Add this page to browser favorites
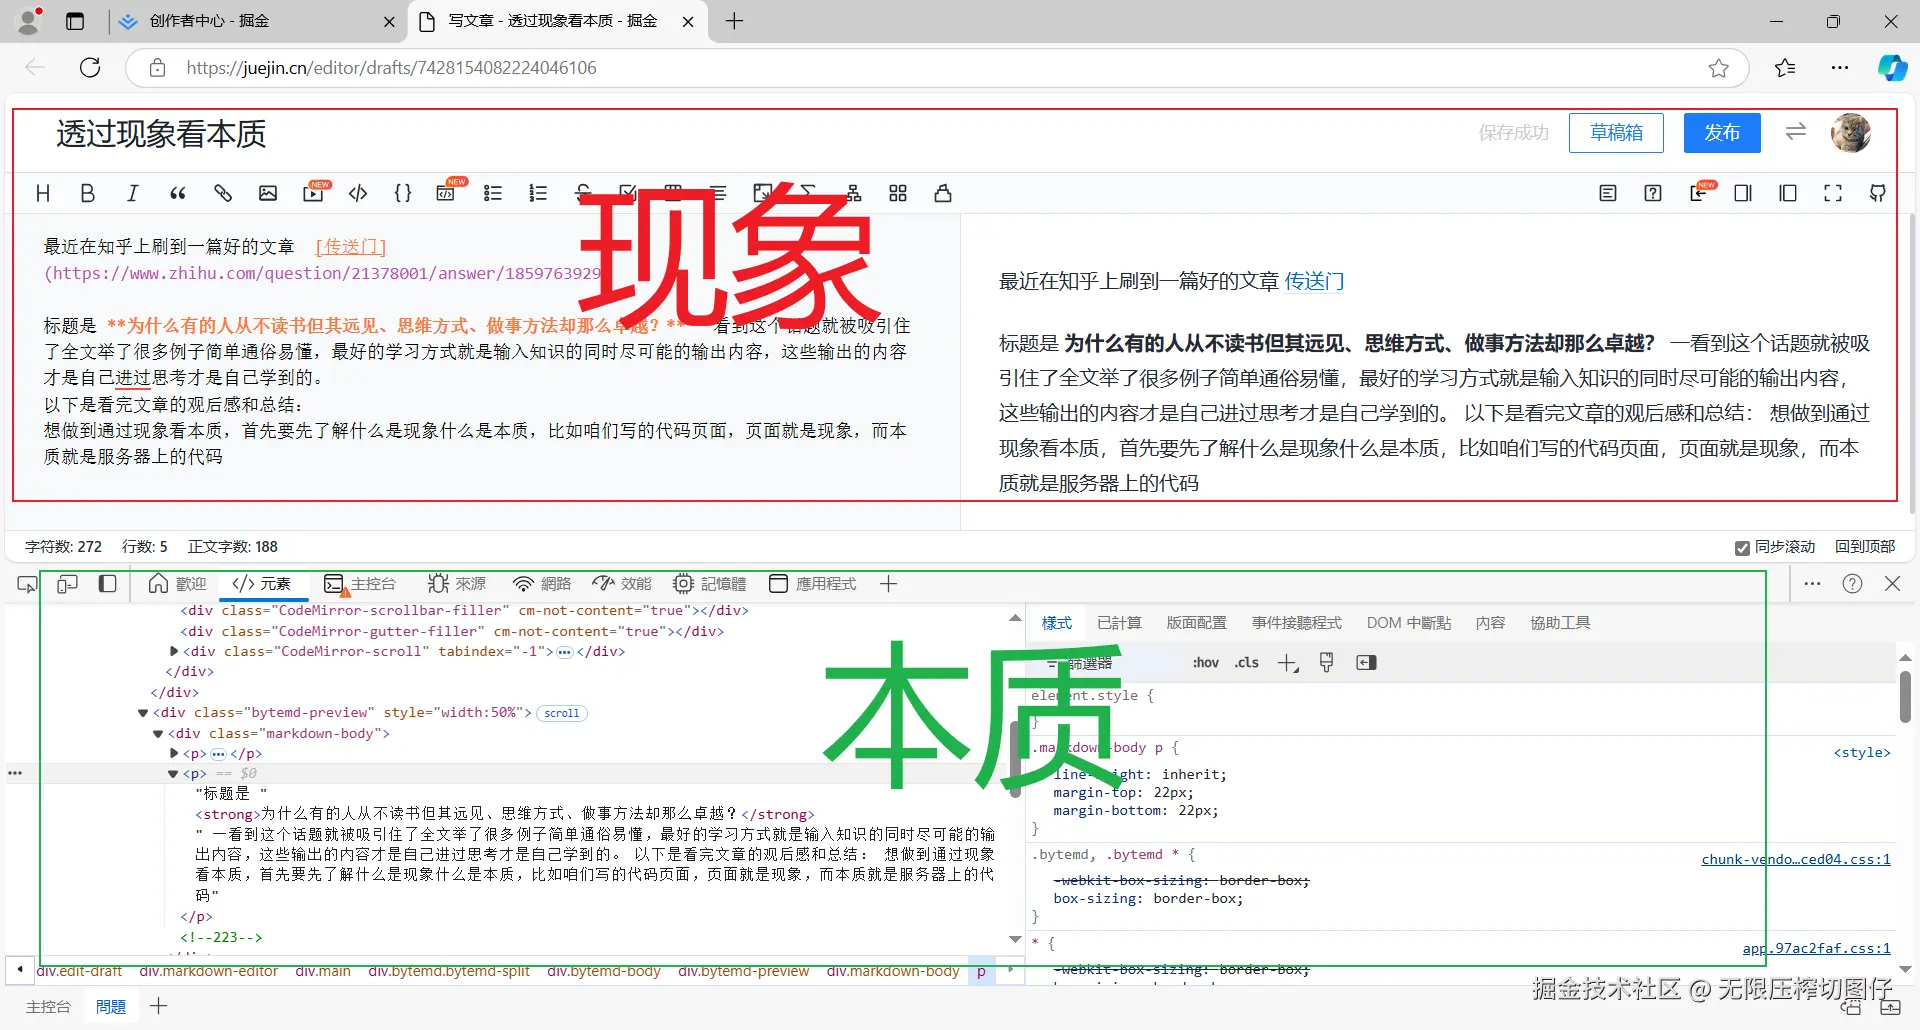Image resolution: width=1920 pixels, height=1030 pixels. coord(1719,67)
